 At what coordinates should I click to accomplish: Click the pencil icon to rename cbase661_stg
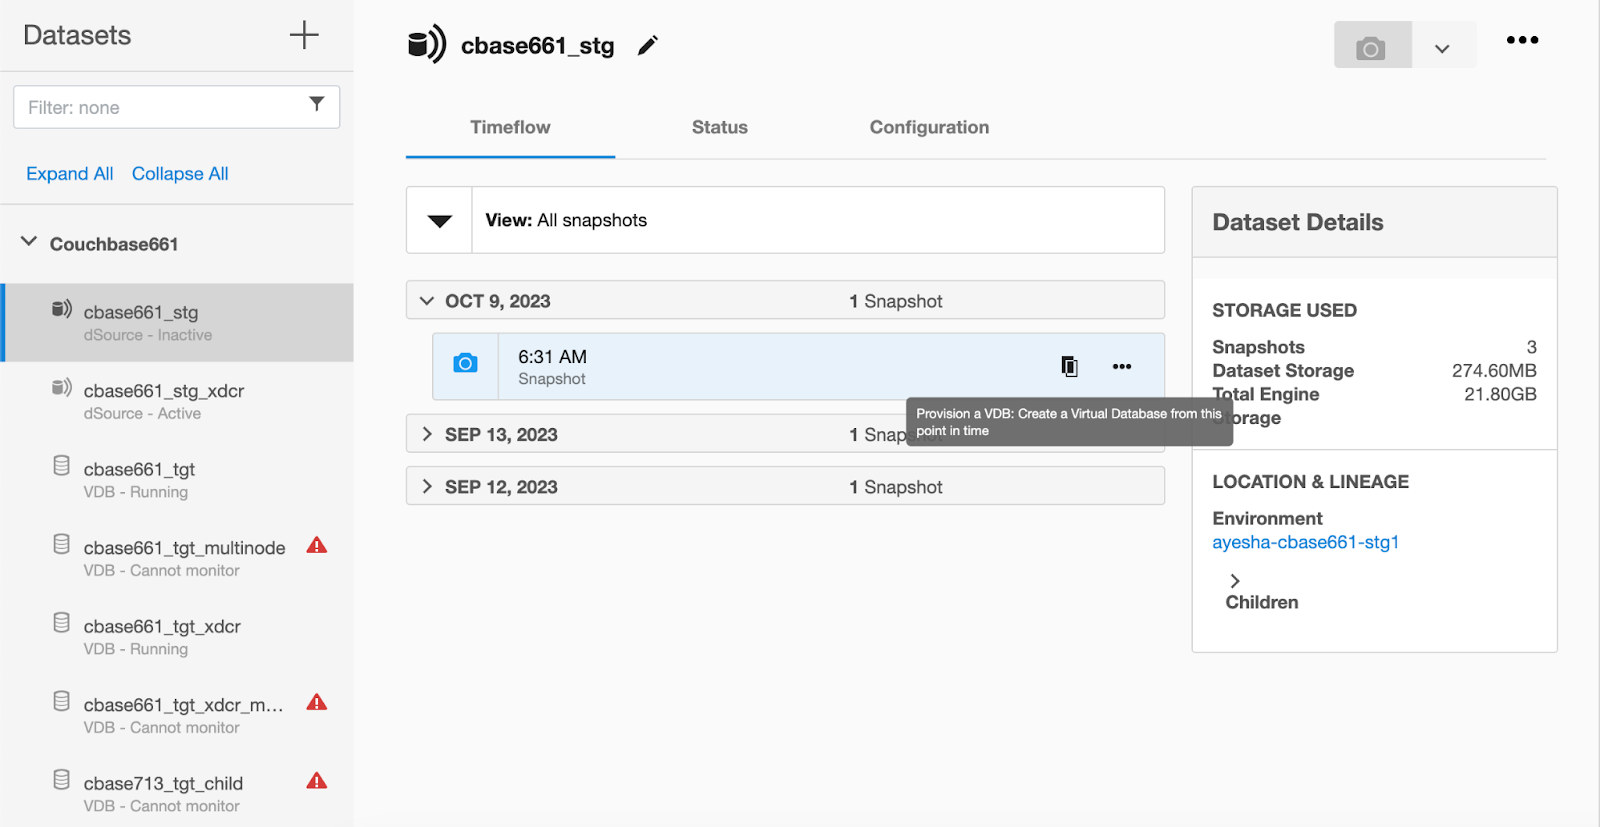pyautogui.click(x=648, y=46)
